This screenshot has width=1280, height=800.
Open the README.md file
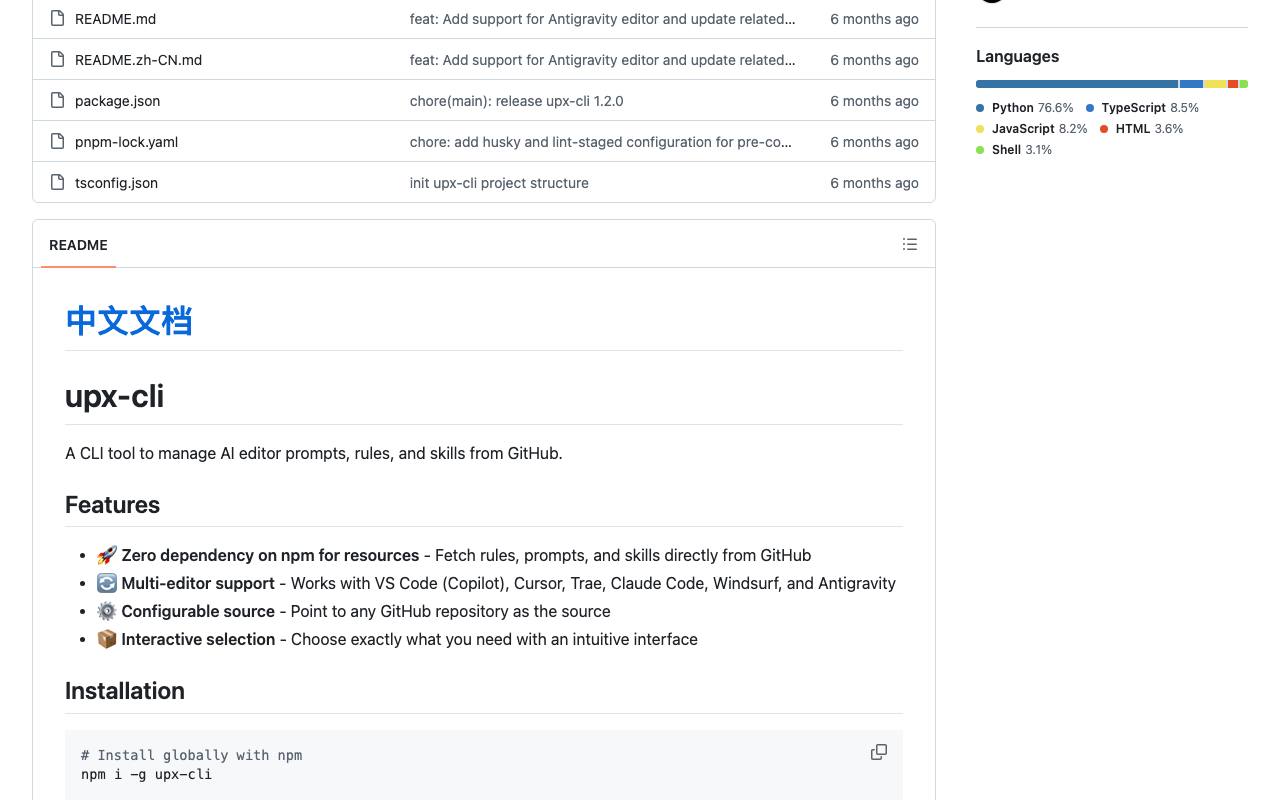click(x=115, y=19)
